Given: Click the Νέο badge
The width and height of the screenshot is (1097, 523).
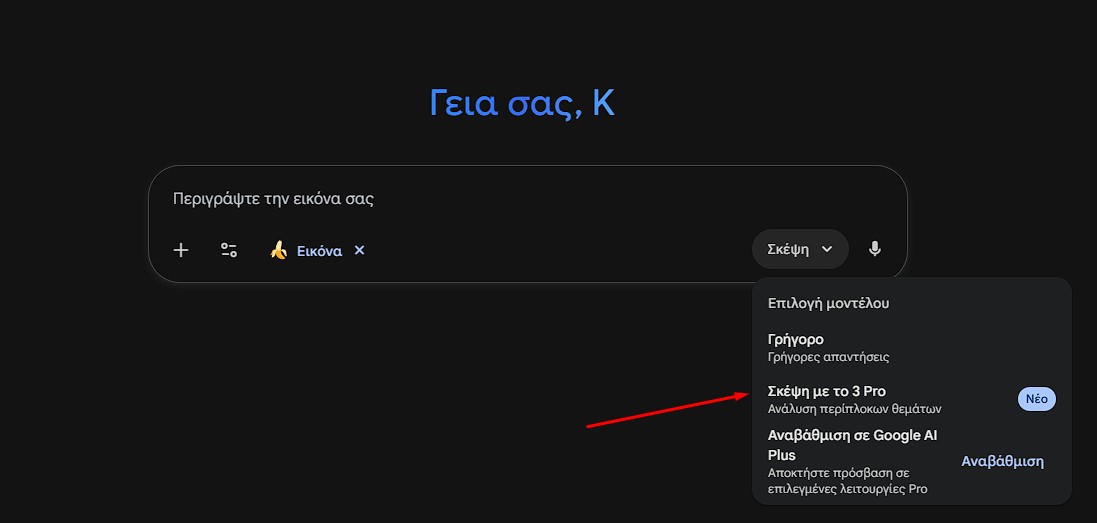Looking at the screenshot, I should [1037, 399].
